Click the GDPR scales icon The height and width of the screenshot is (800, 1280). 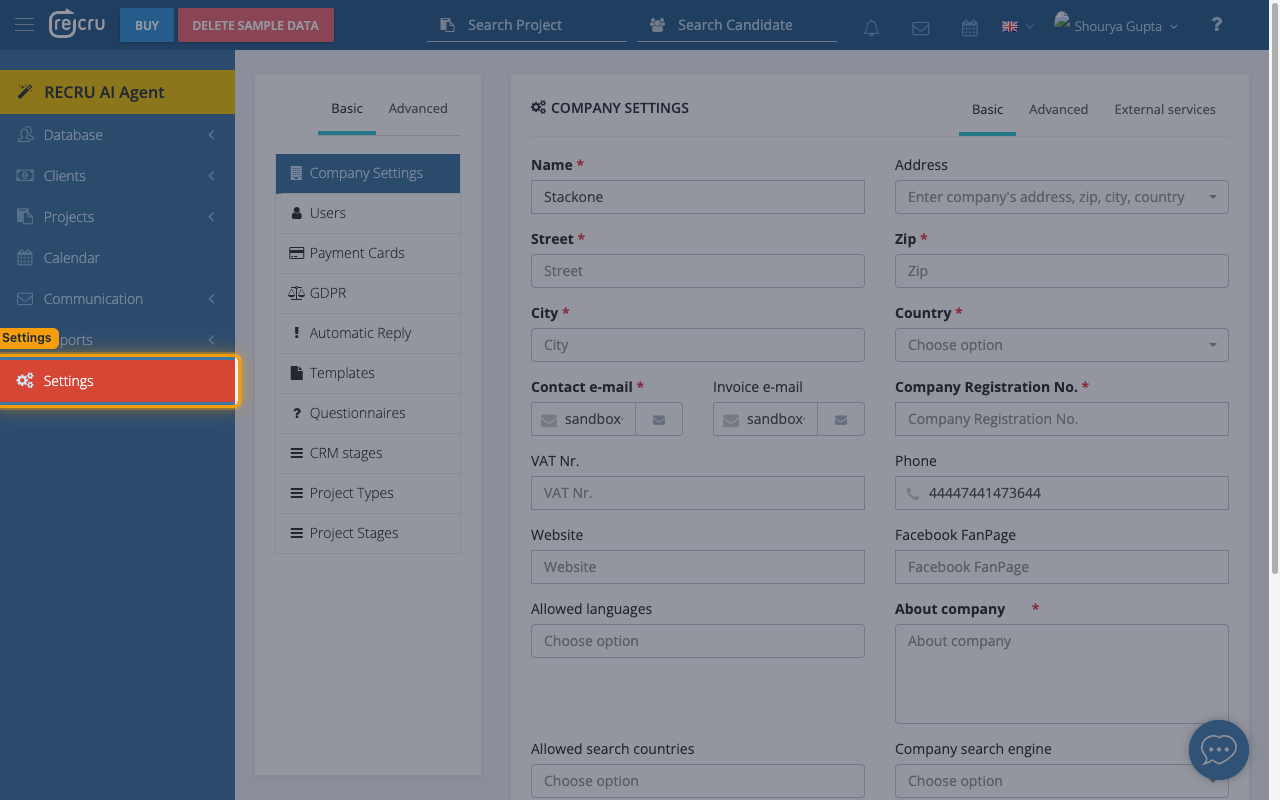point(296,293)
